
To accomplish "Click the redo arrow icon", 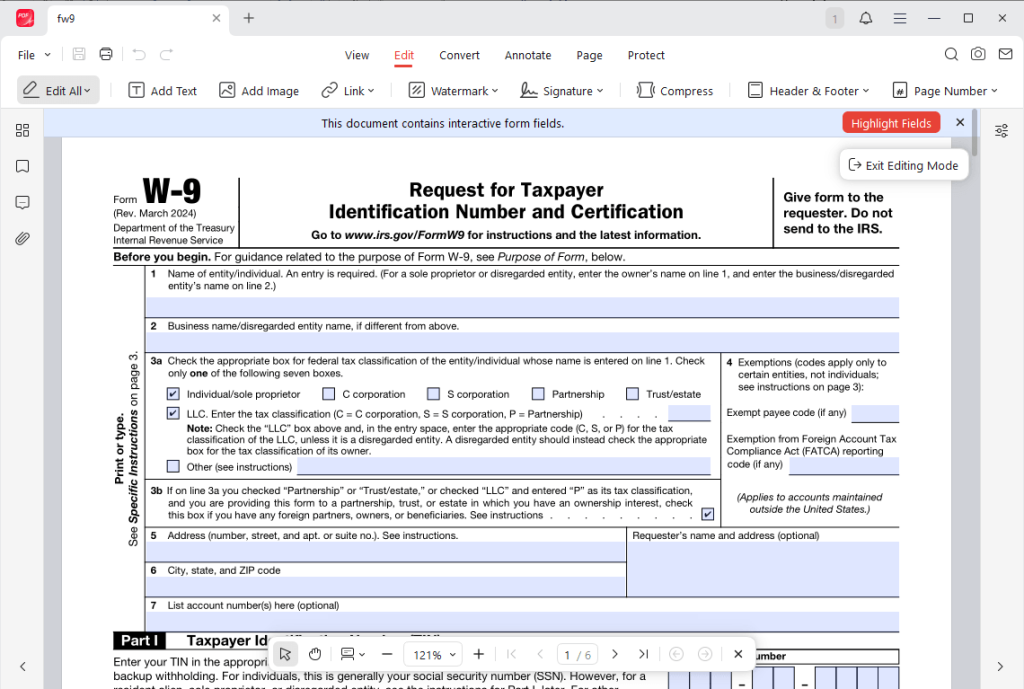I will 167,54.
